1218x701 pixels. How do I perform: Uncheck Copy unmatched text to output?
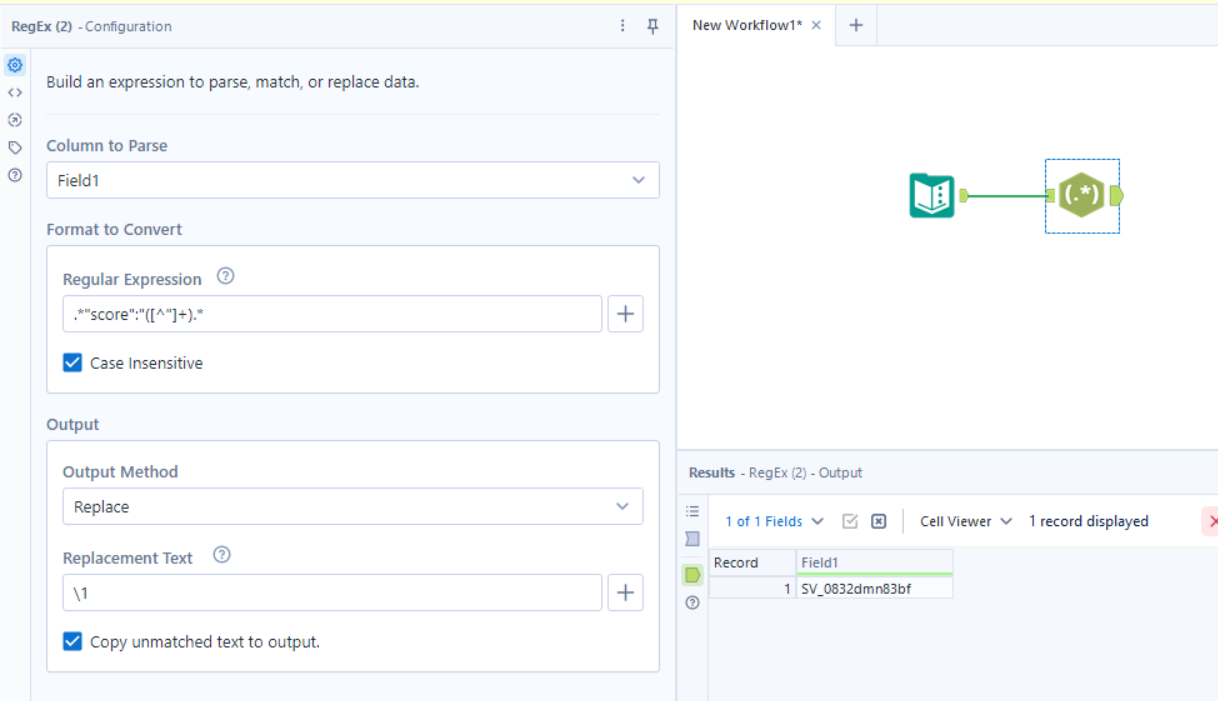[72, 642]
